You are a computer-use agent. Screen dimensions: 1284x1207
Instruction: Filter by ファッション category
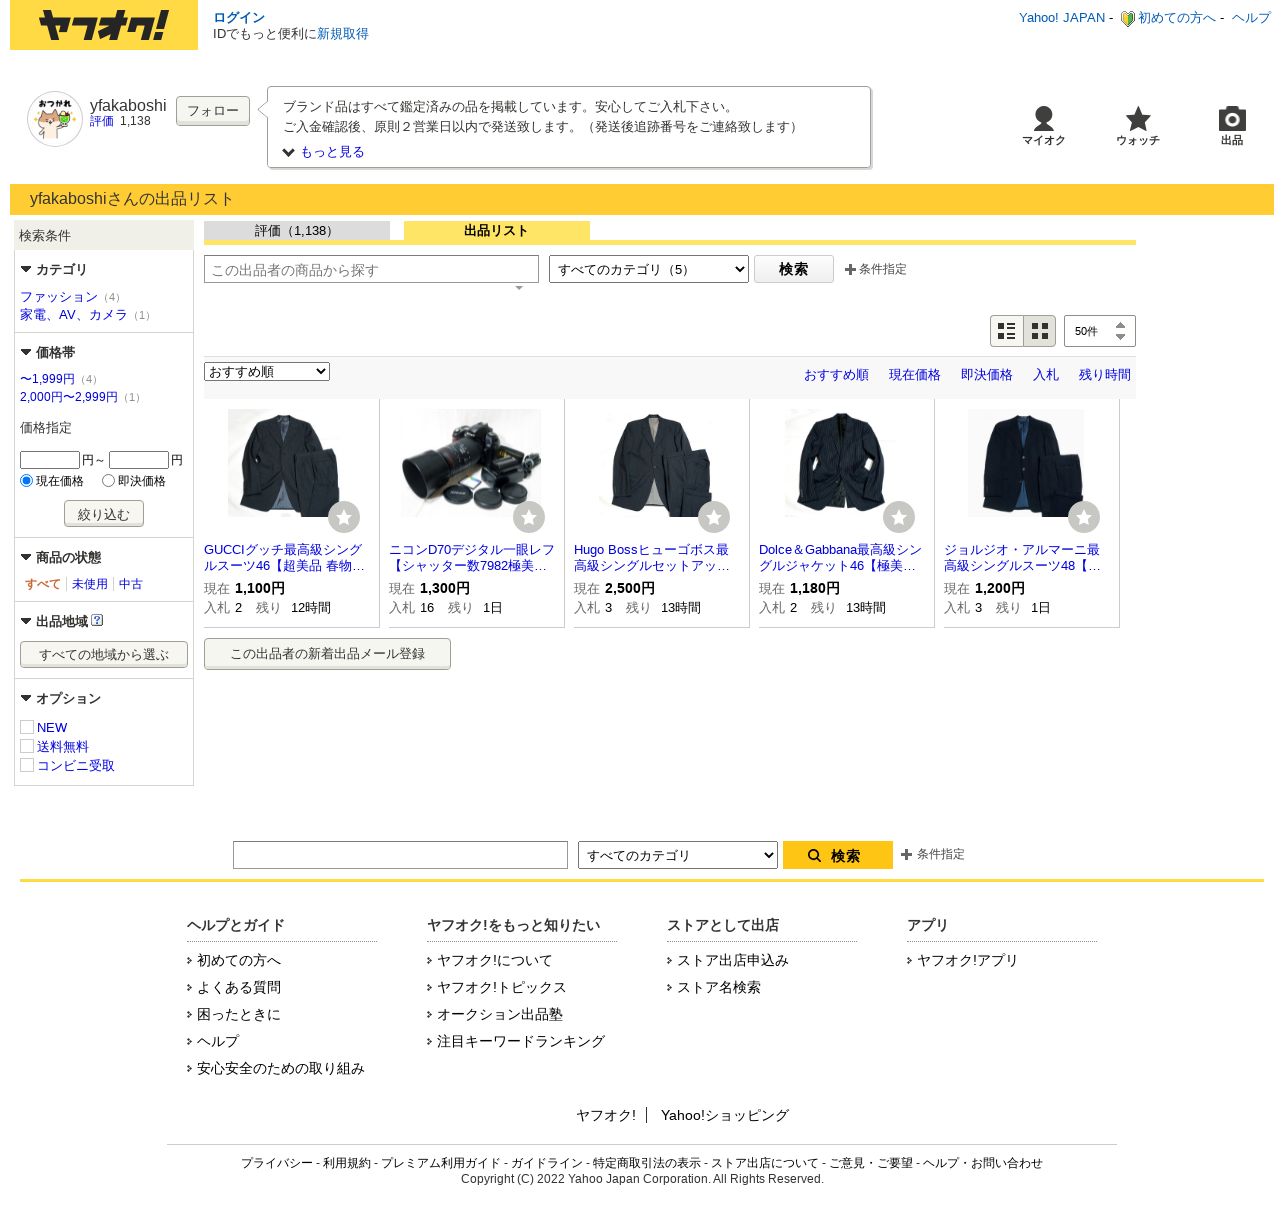[x=59, y=297]
